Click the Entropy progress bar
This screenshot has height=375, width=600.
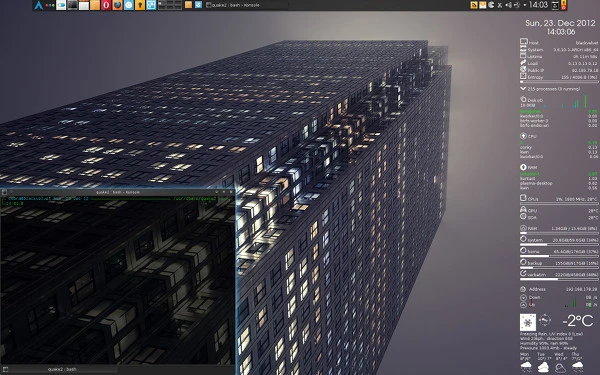pyautogui.click(x=558, y=82)
